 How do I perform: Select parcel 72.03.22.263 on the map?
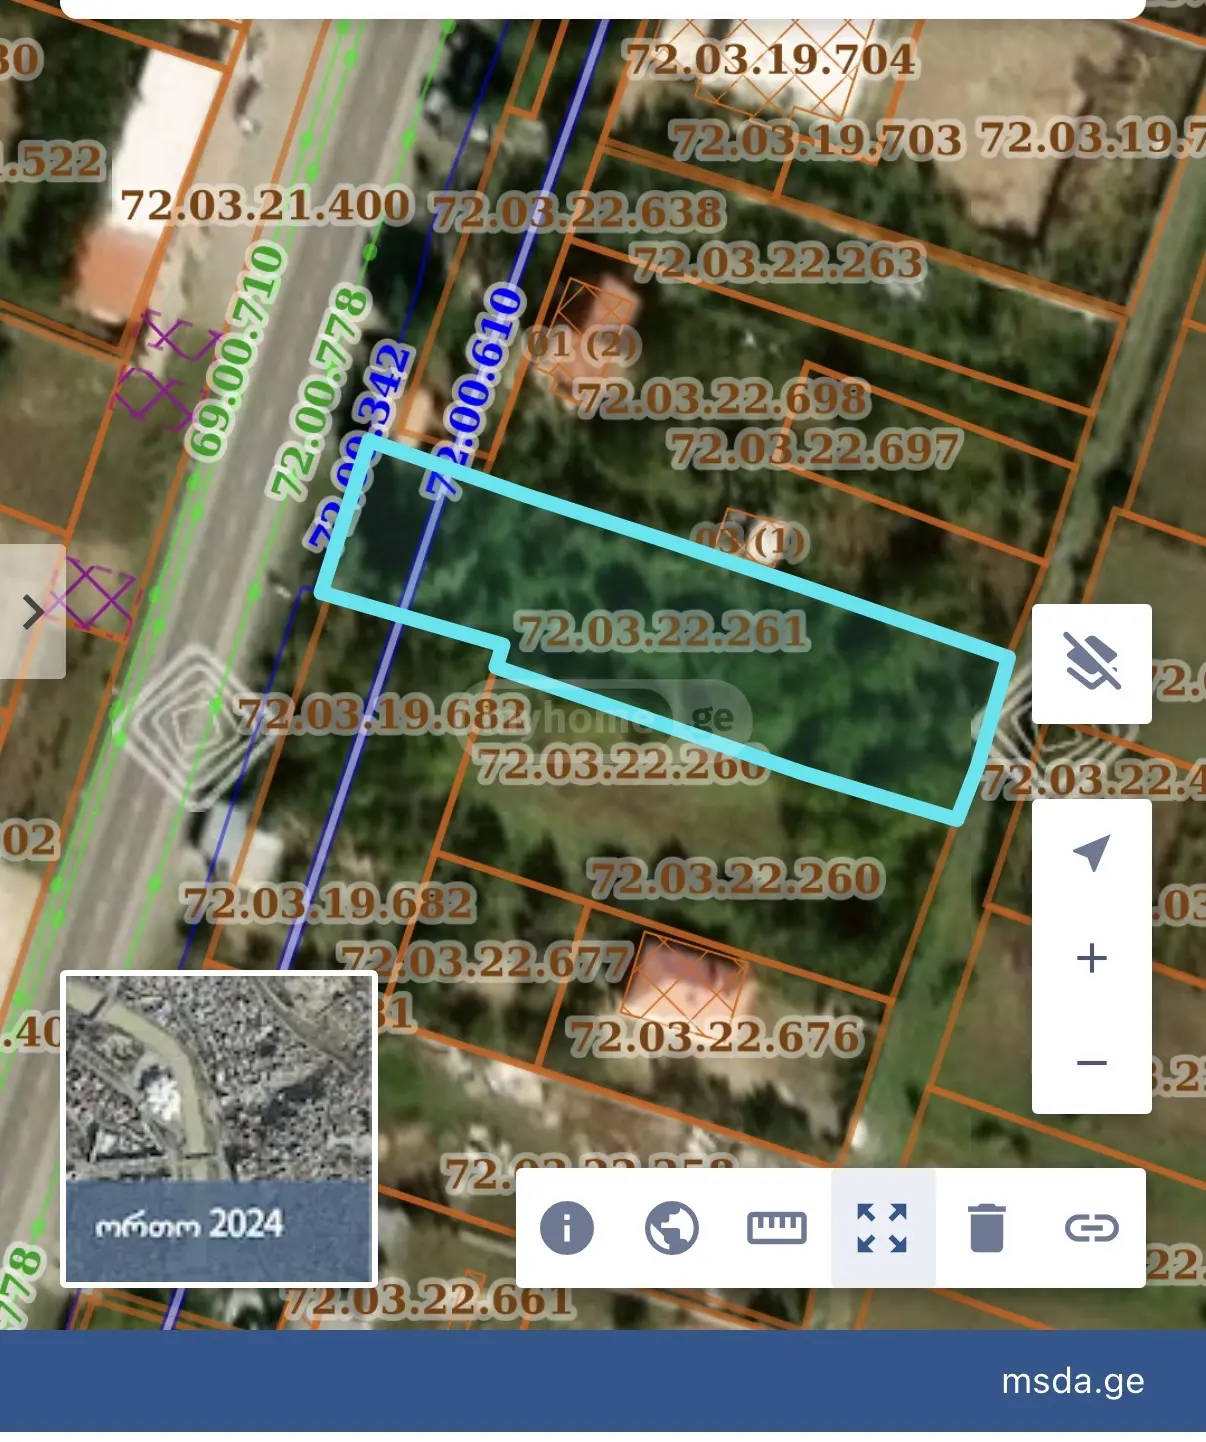(x=778, y=262)
